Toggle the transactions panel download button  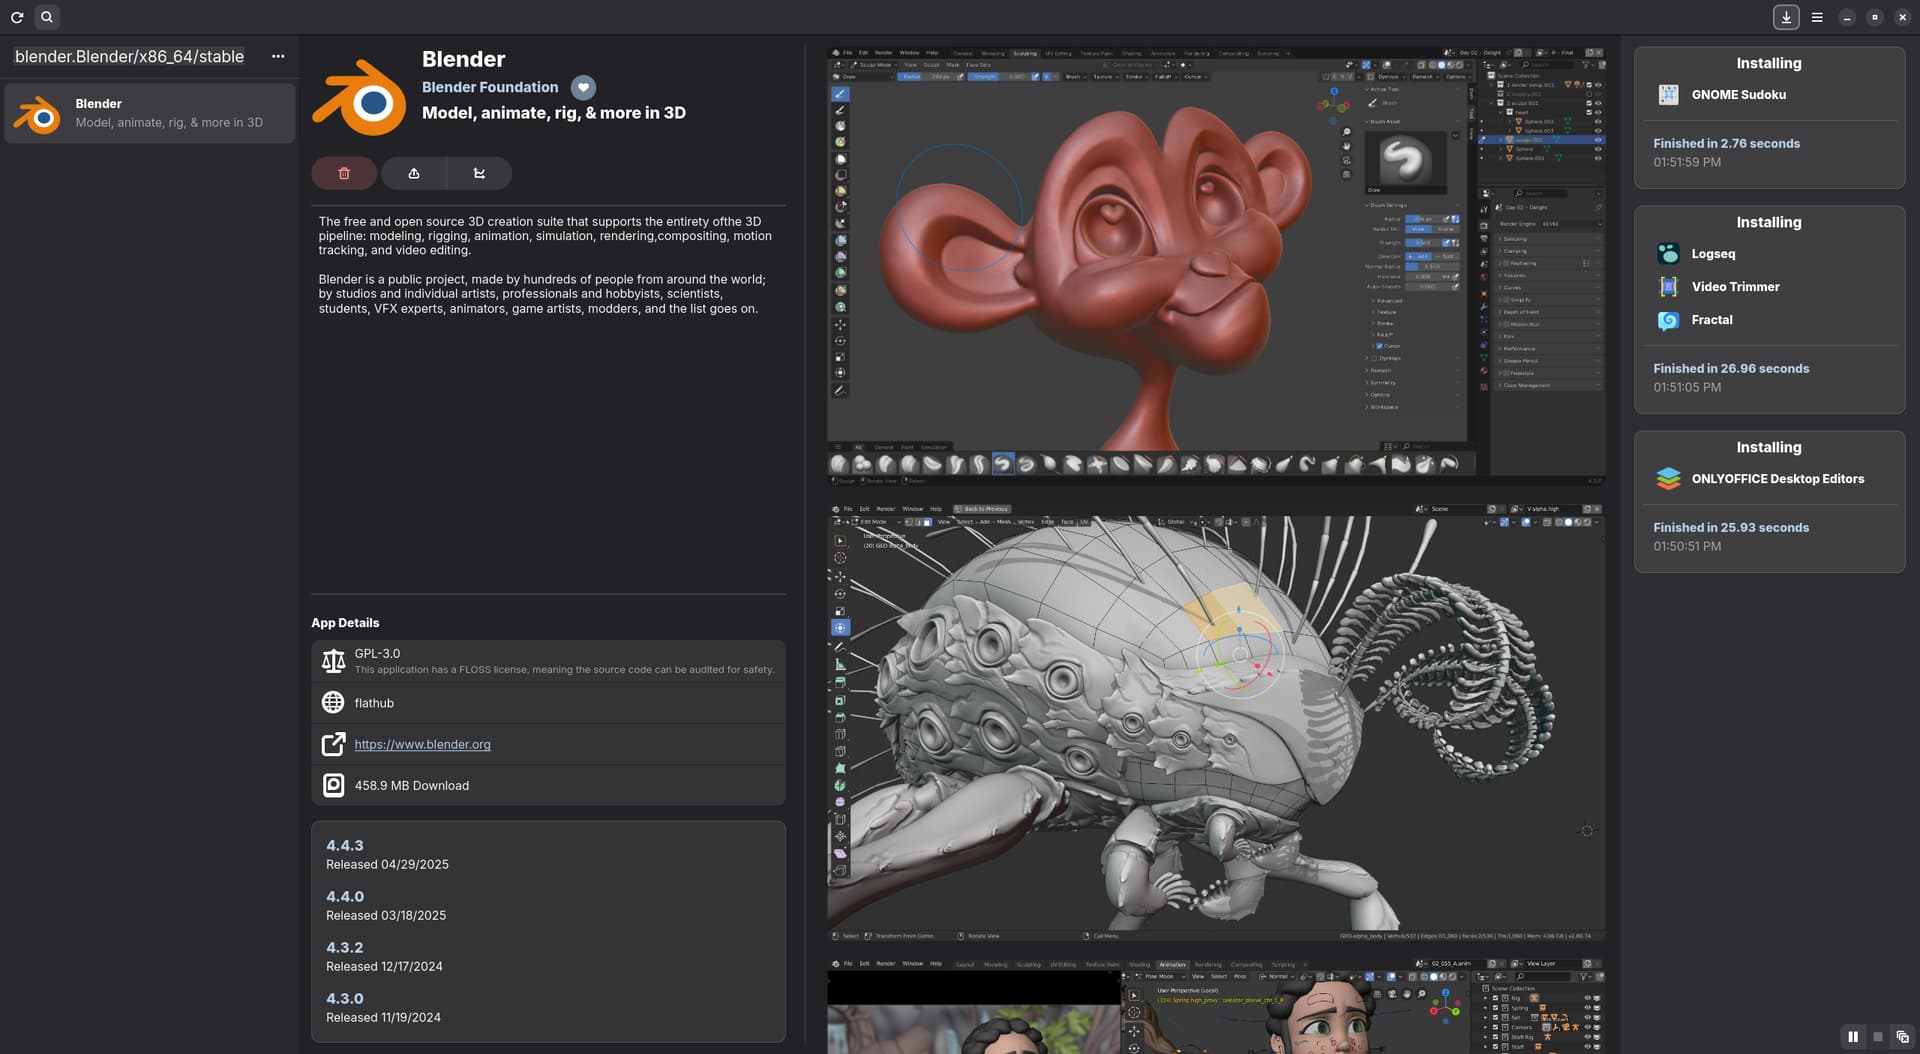1786,17
